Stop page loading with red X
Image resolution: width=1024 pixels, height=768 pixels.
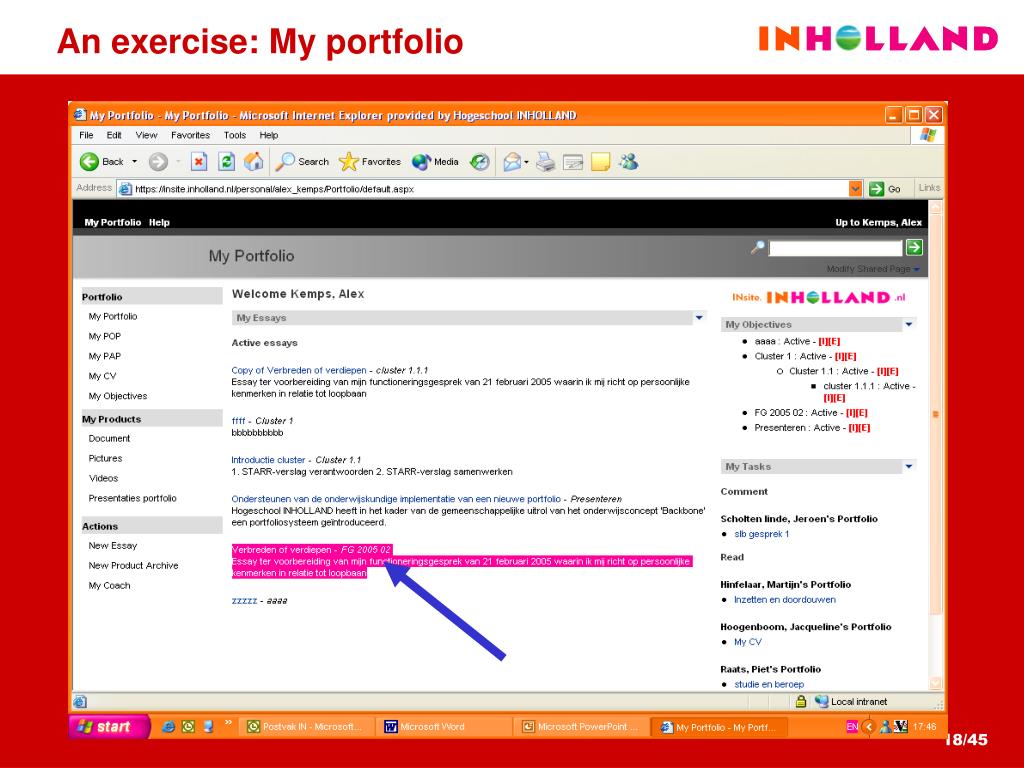click(199, 161)
